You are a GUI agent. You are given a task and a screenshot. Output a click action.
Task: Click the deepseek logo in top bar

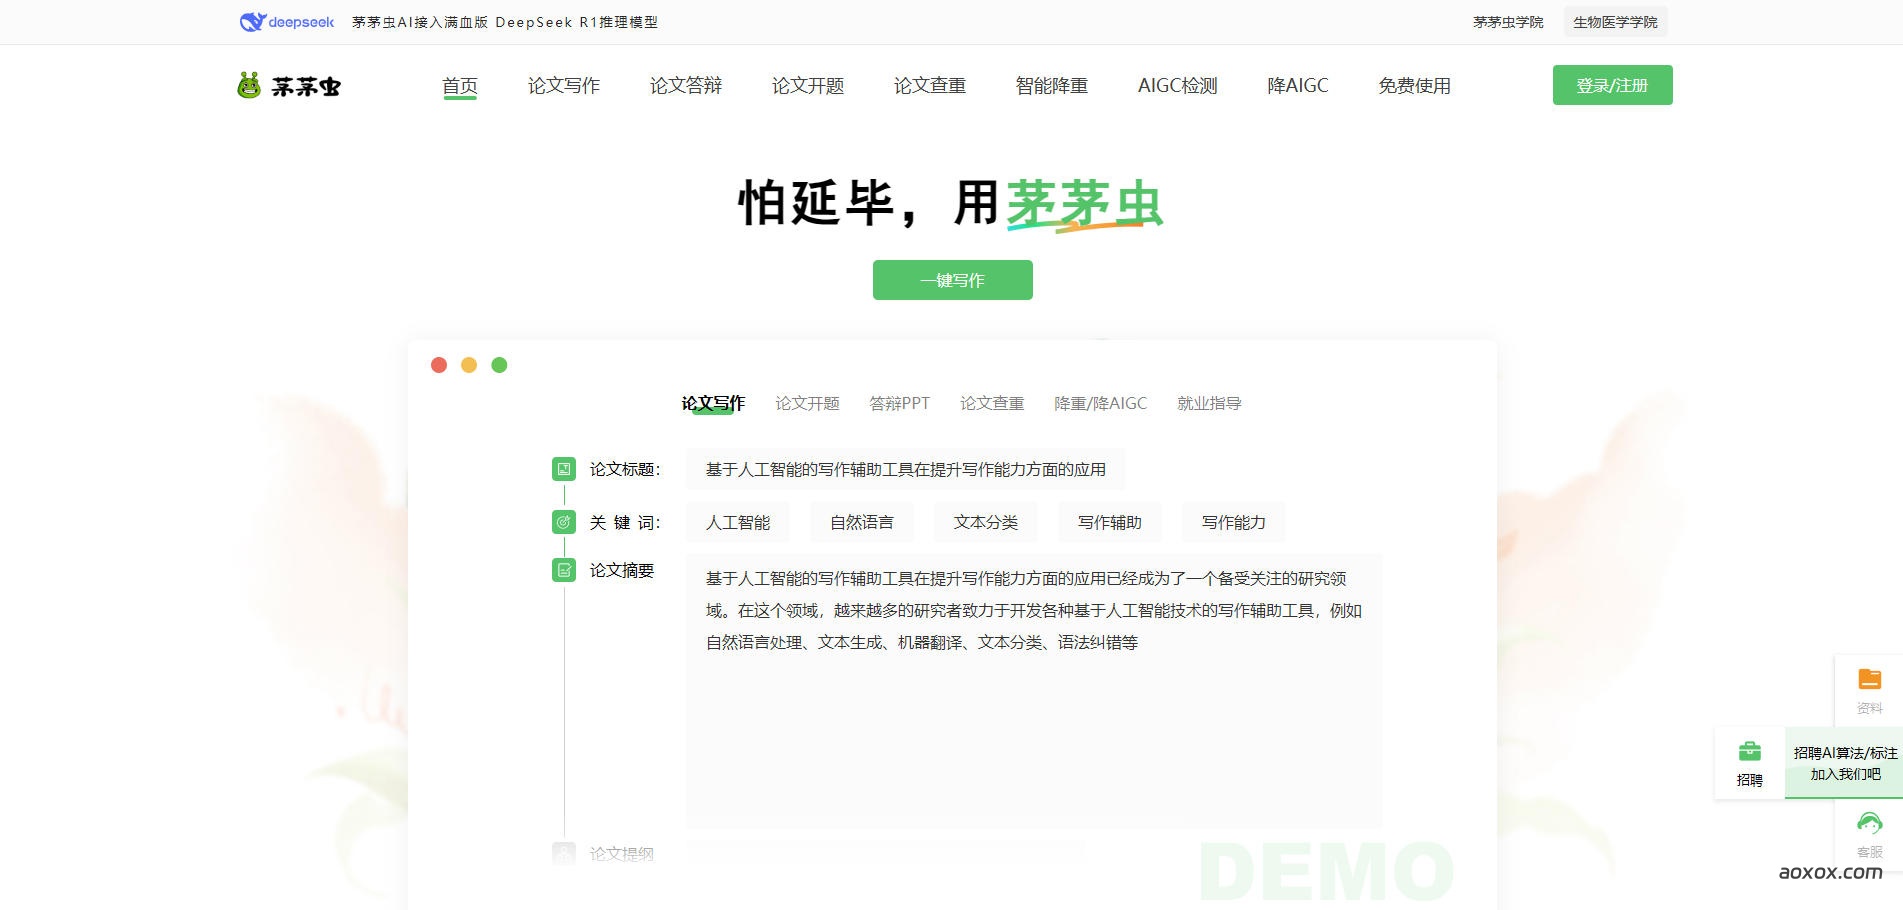pos(287,22)
